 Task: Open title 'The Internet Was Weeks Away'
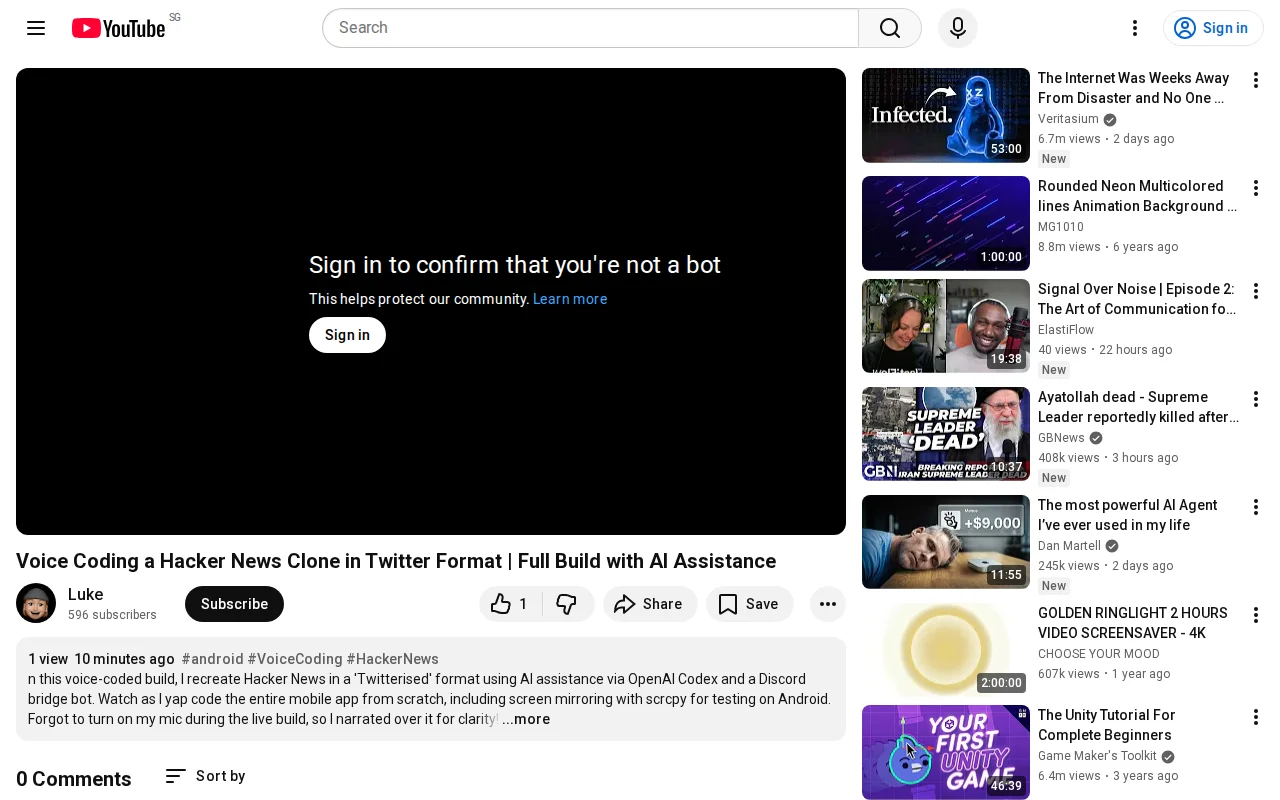click(x=1134, y=88)
